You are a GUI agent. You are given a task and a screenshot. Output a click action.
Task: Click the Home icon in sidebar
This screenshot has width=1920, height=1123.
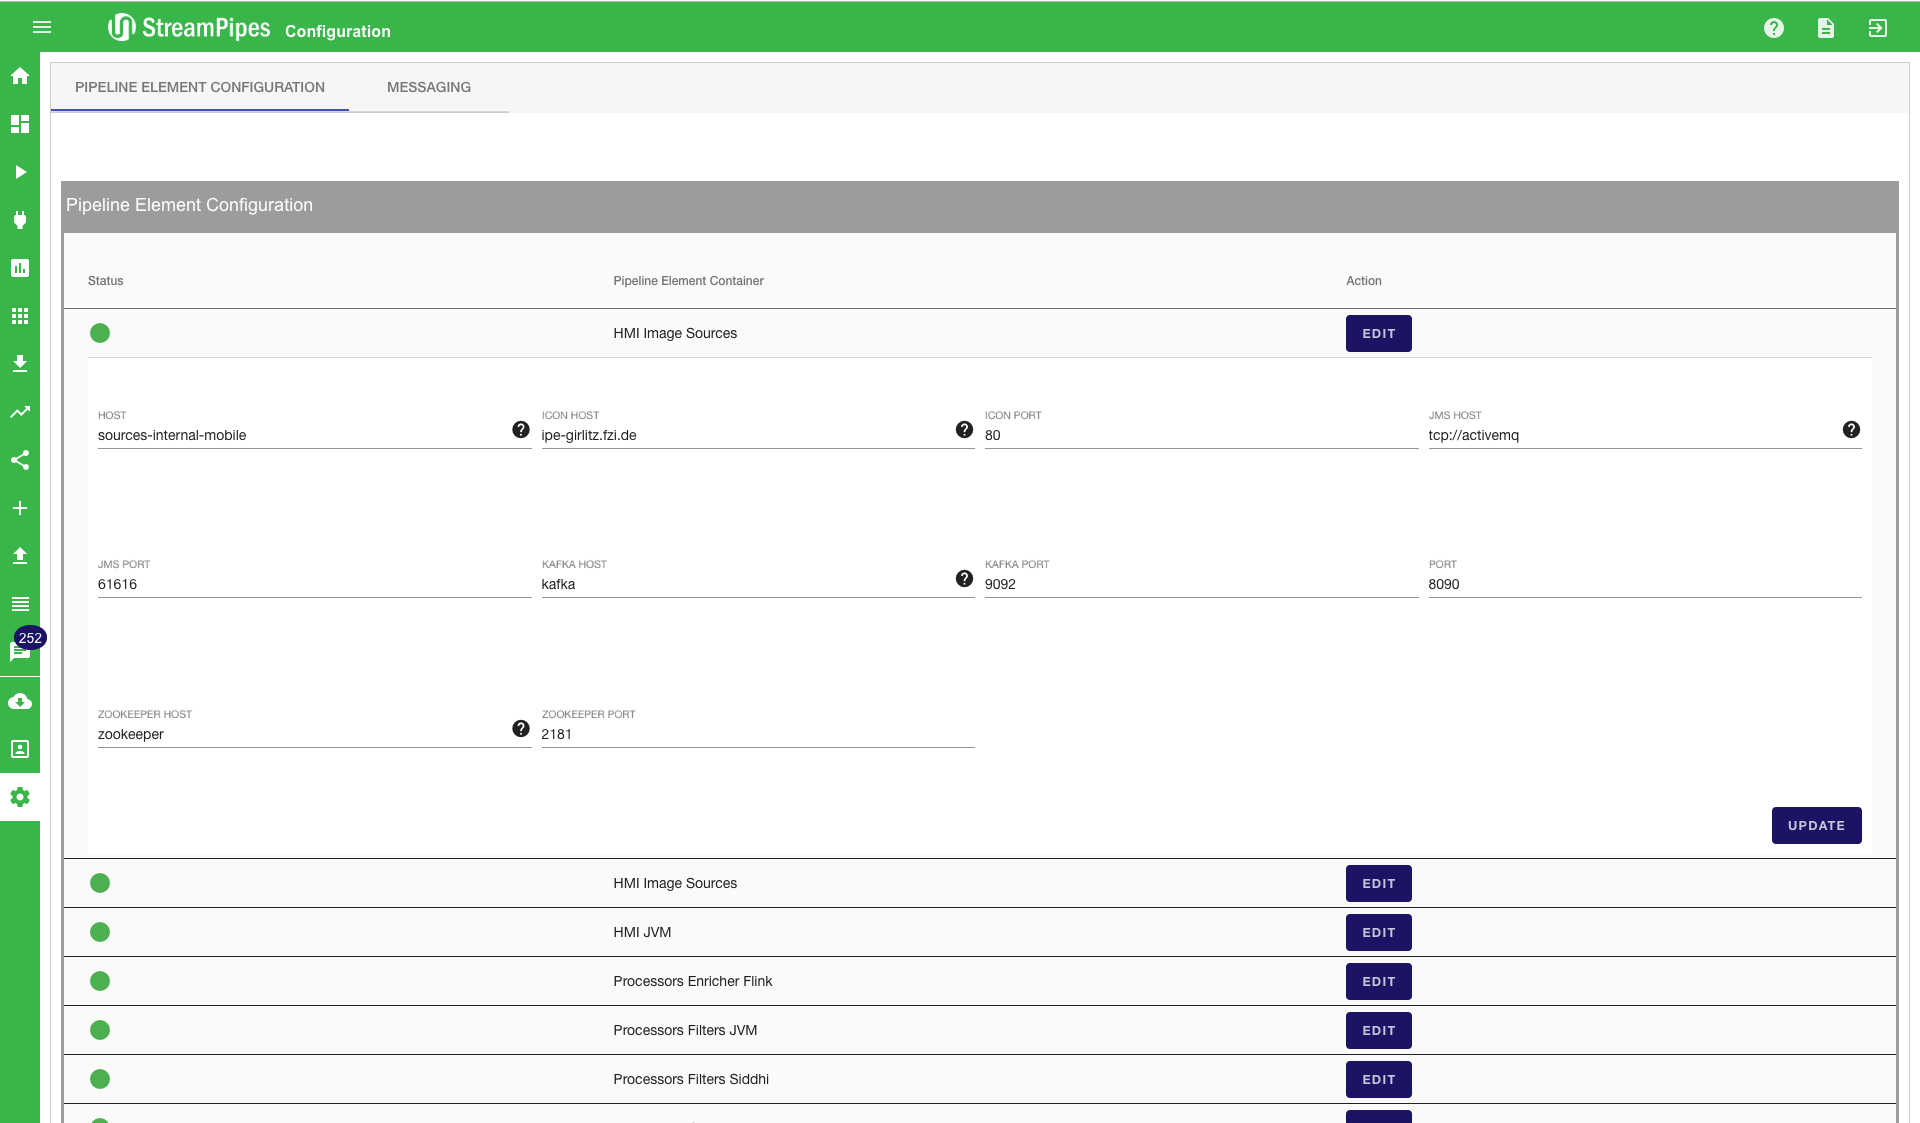coord(20,76)
